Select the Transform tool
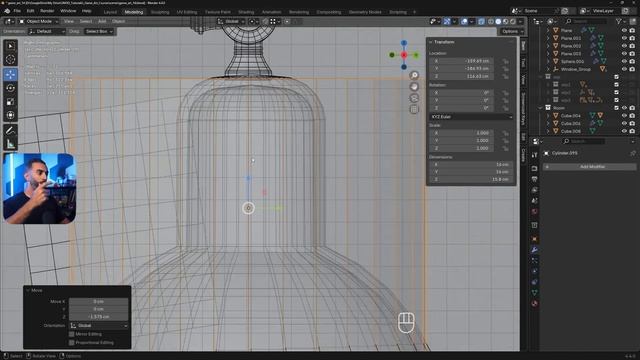This screenshot has height=360, width=640. 10,116
